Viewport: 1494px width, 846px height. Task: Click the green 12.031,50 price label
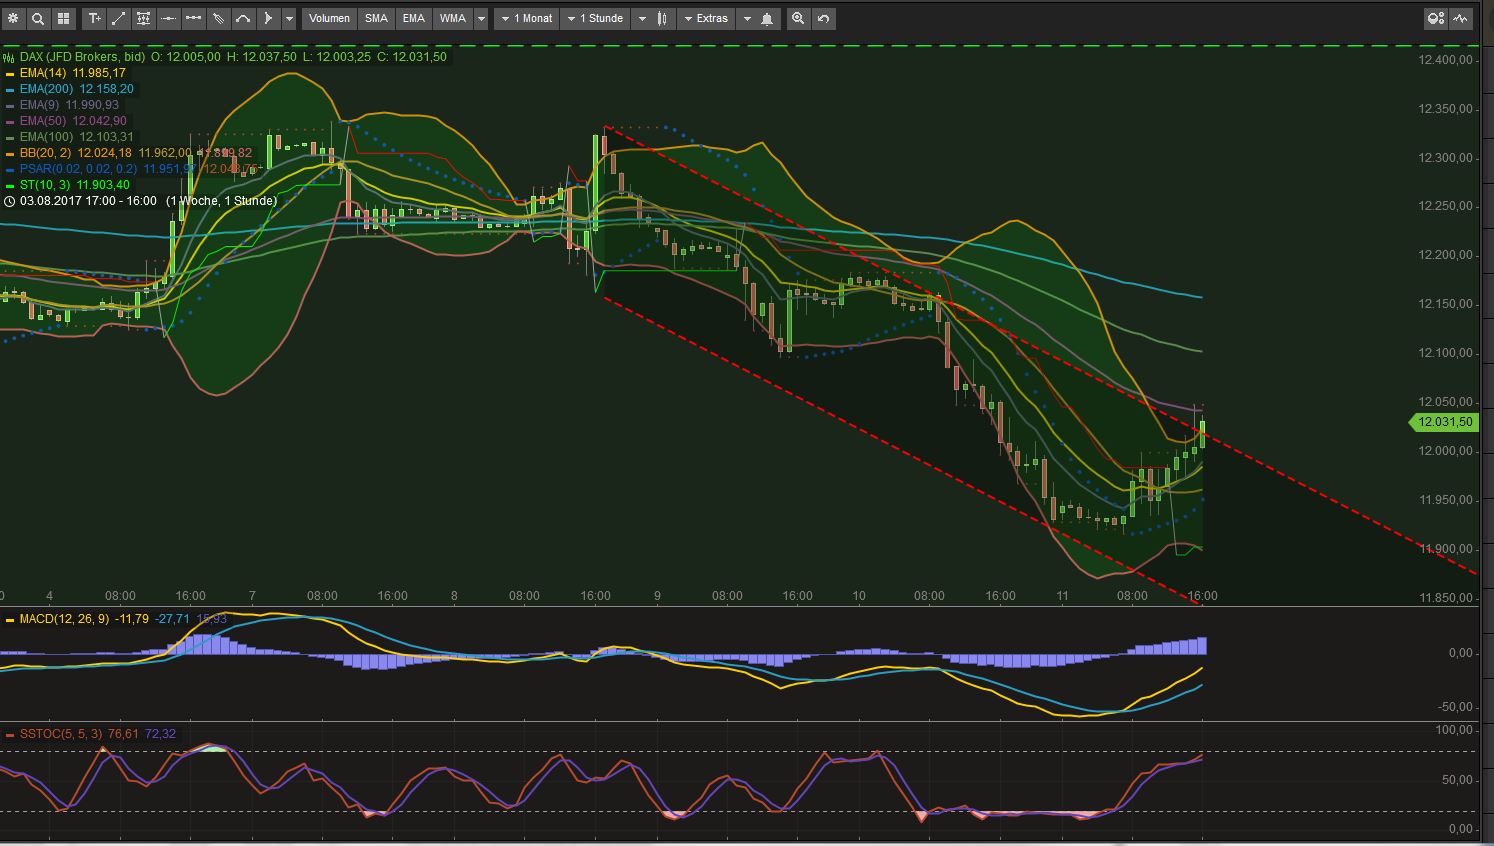tap(1444, 422)
